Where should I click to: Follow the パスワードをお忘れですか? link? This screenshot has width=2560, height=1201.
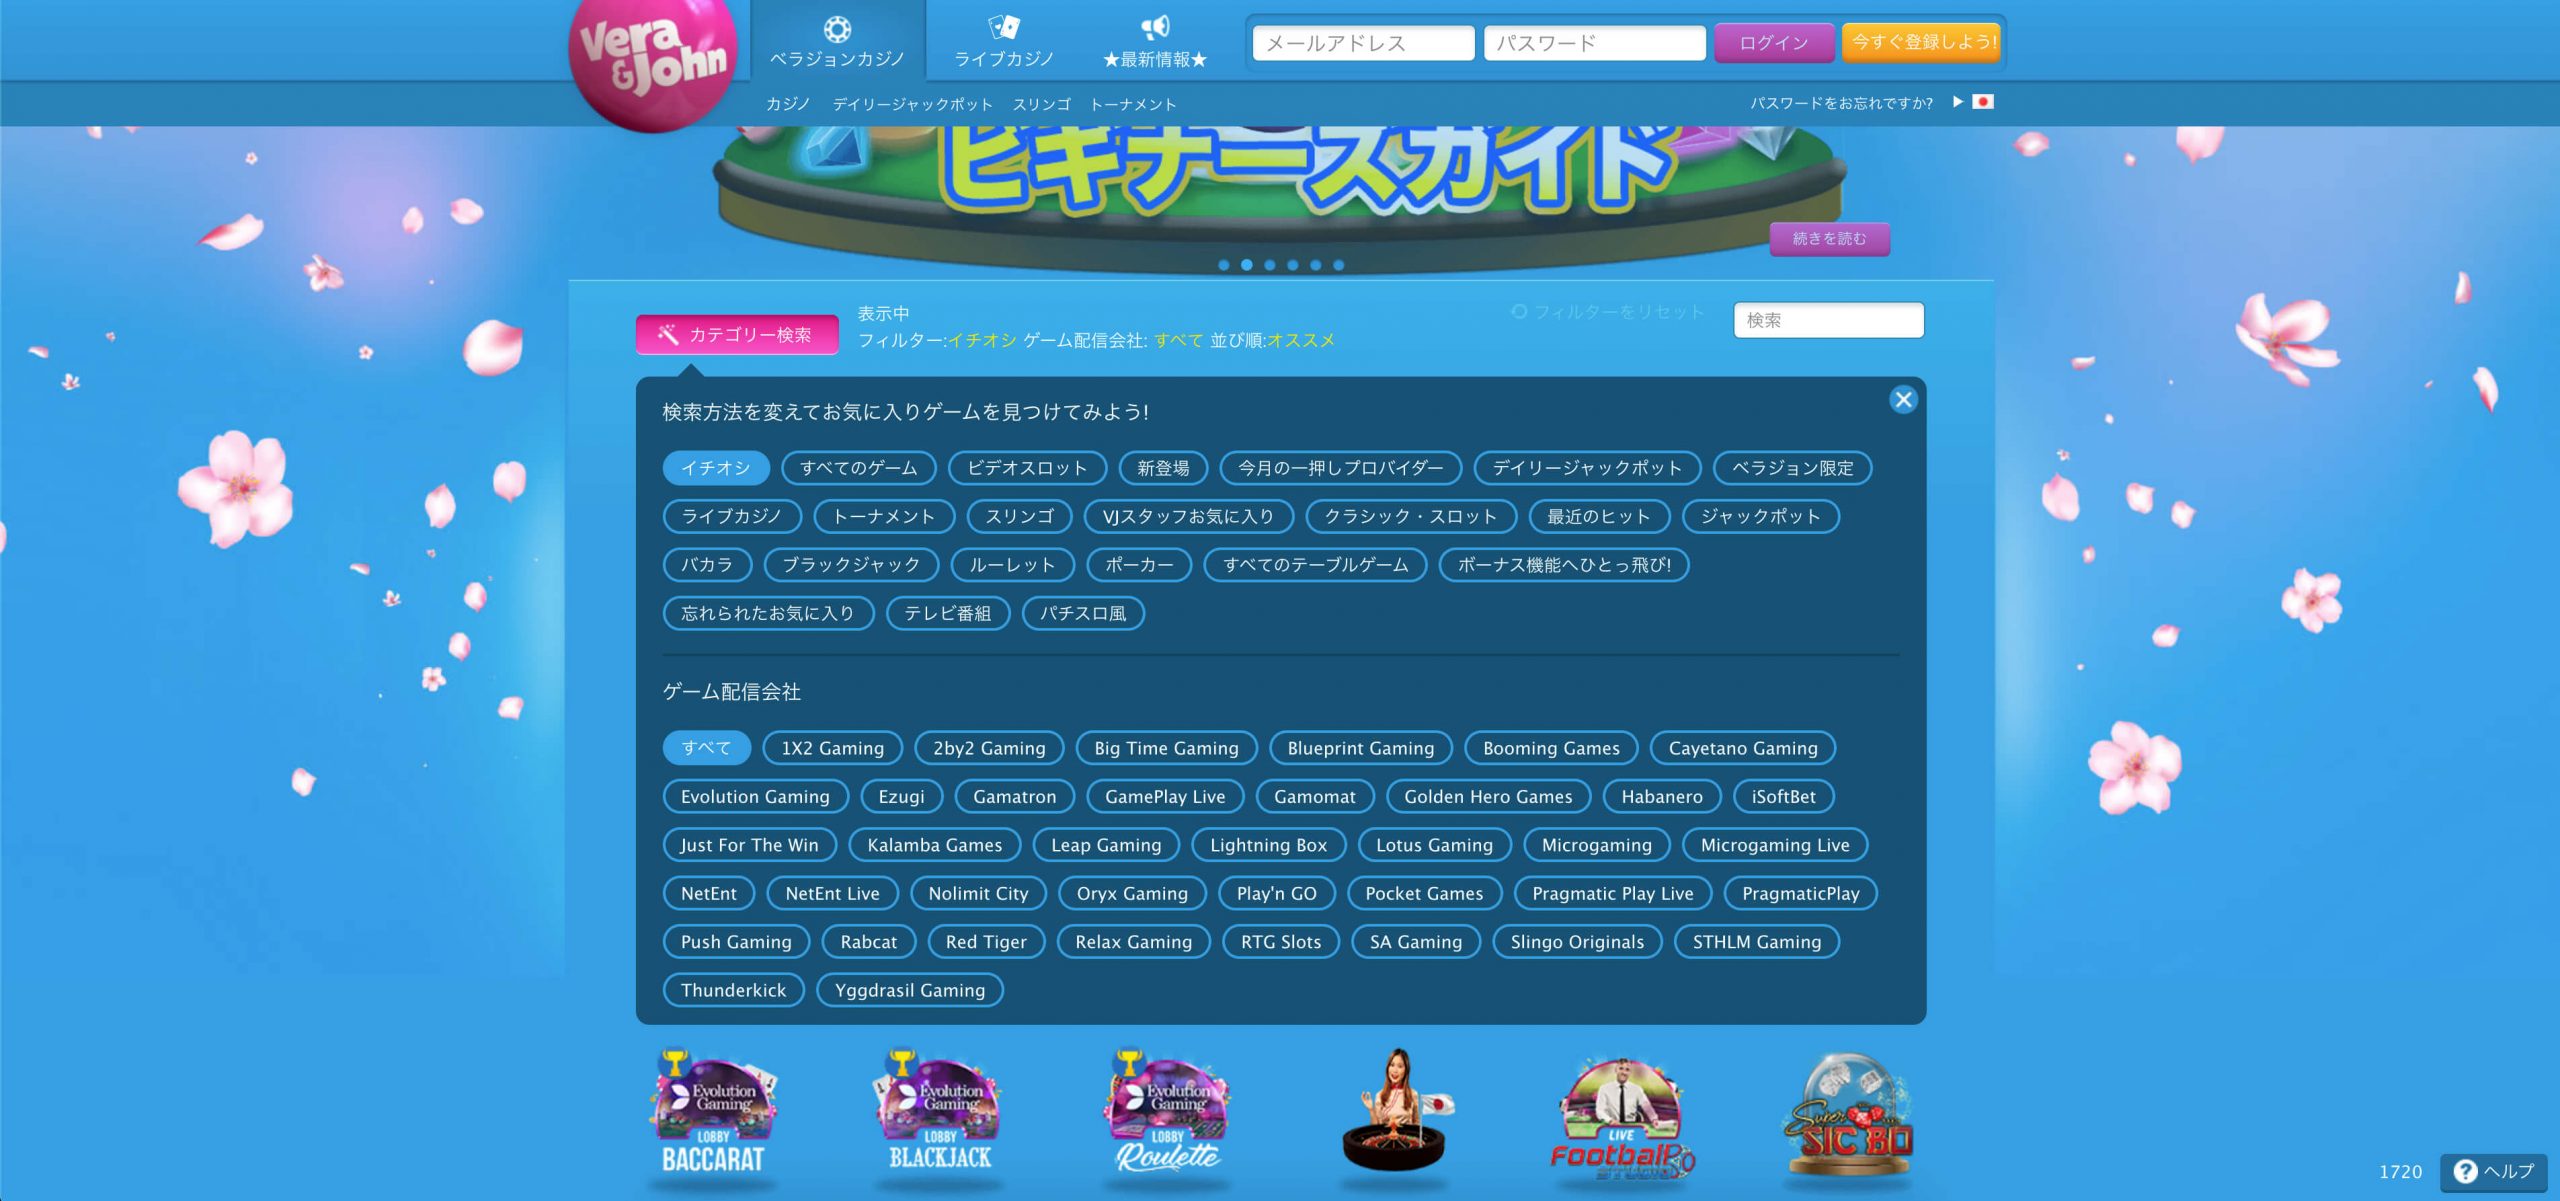(1841, 103)
